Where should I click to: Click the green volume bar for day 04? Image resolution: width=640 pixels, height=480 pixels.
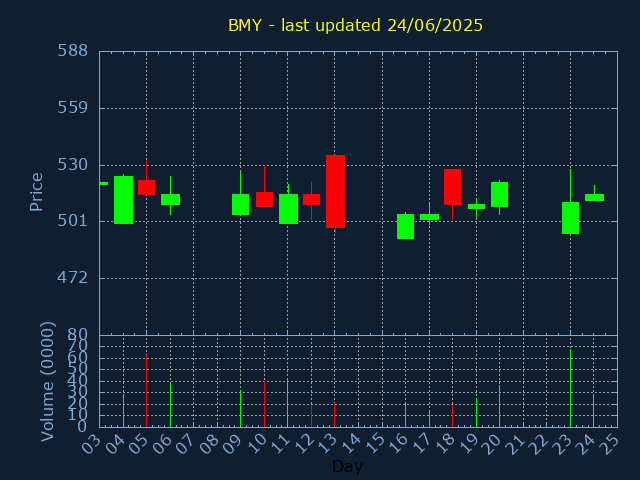[x=123, y=411]
